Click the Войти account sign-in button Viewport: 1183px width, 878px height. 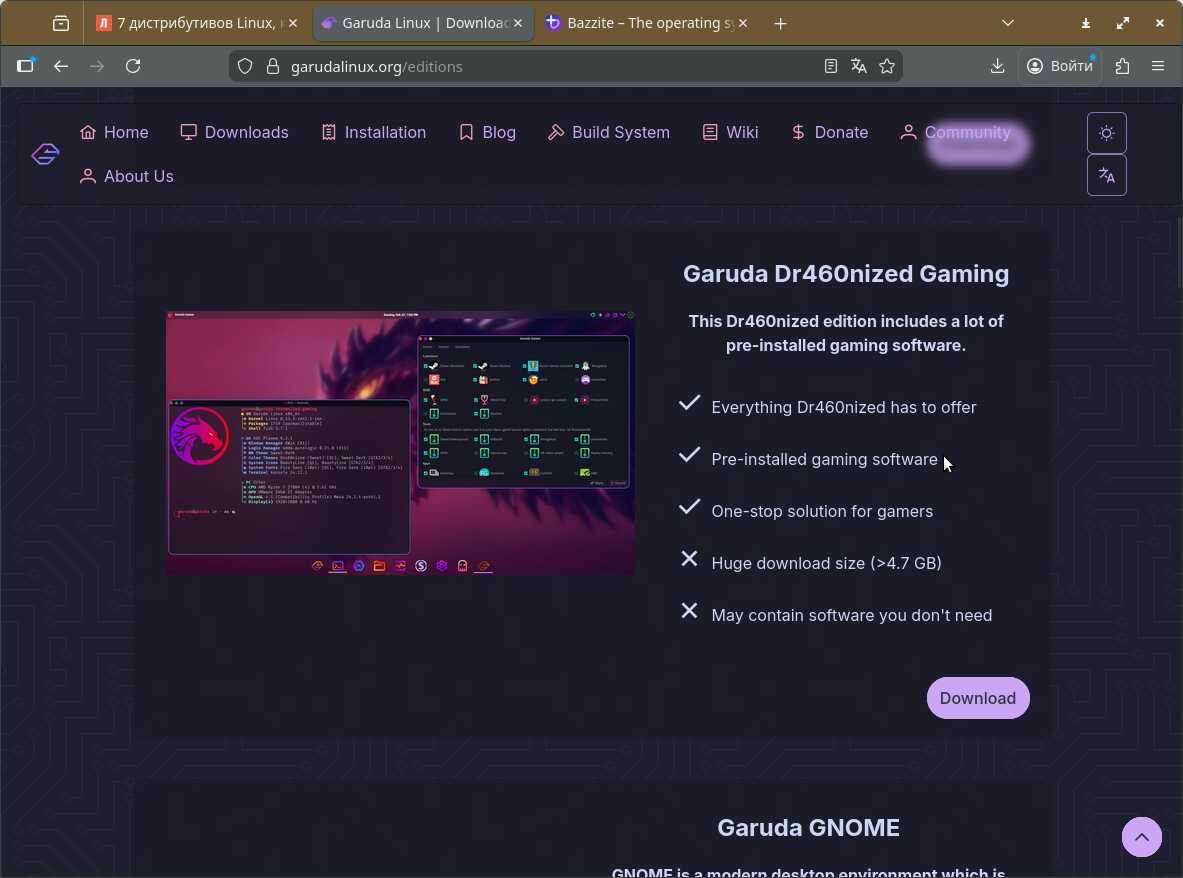1060,66
